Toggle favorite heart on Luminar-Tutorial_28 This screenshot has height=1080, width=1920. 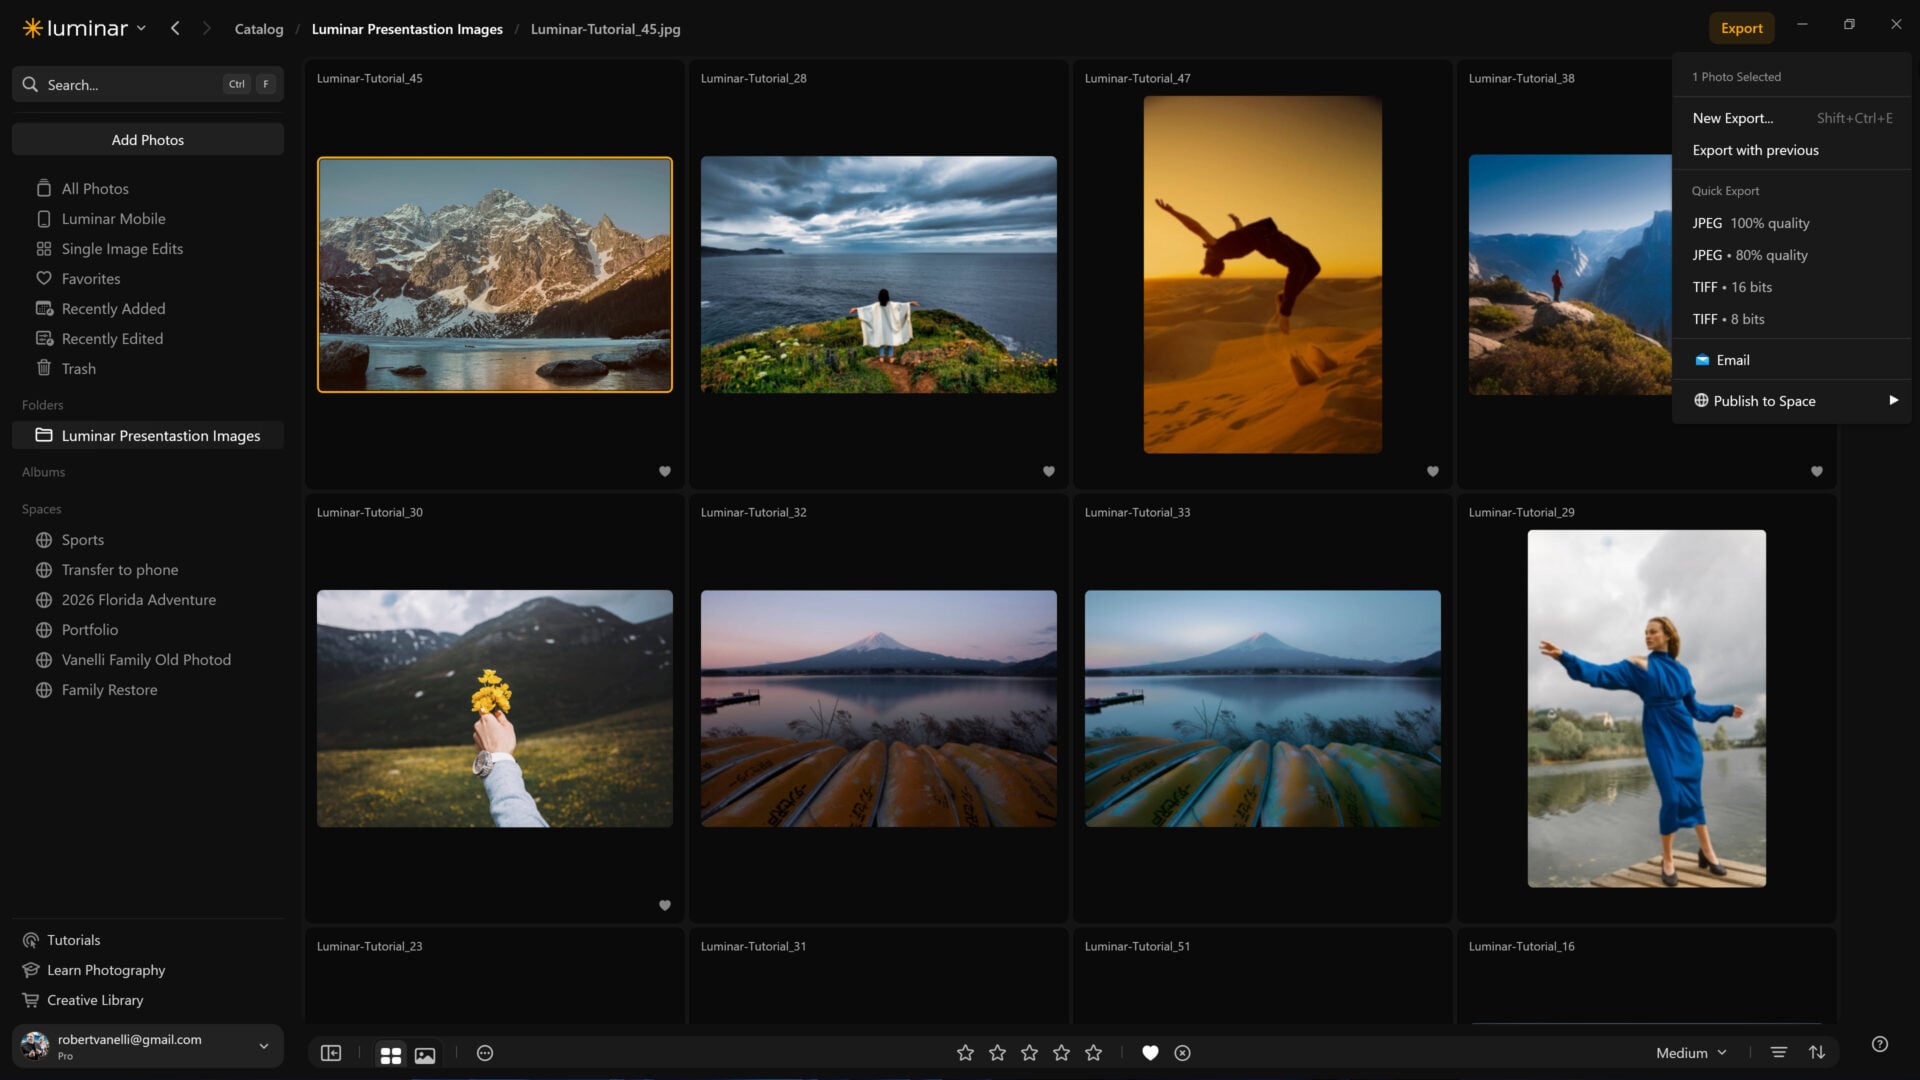[x=1049, y=471]
